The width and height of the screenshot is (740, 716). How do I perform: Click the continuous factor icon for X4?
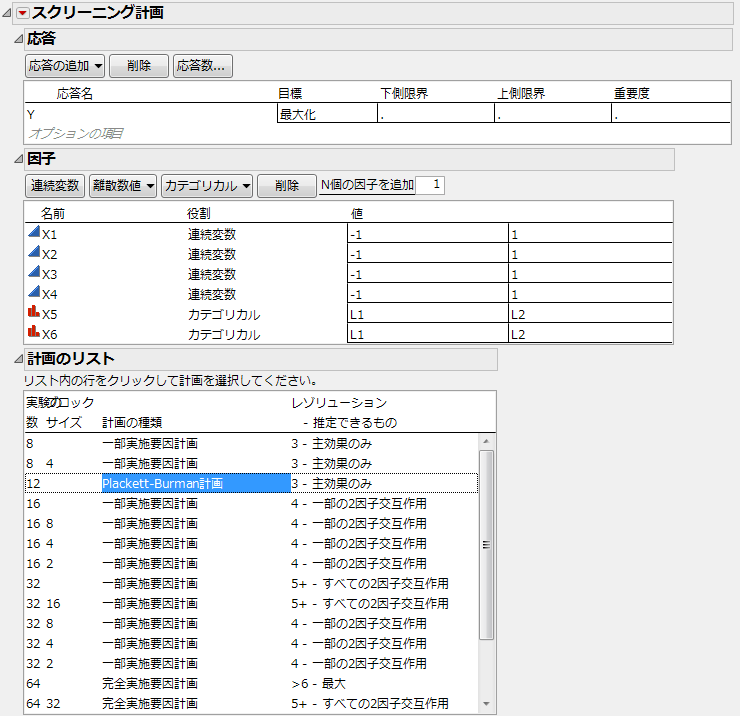pos(33,294)
